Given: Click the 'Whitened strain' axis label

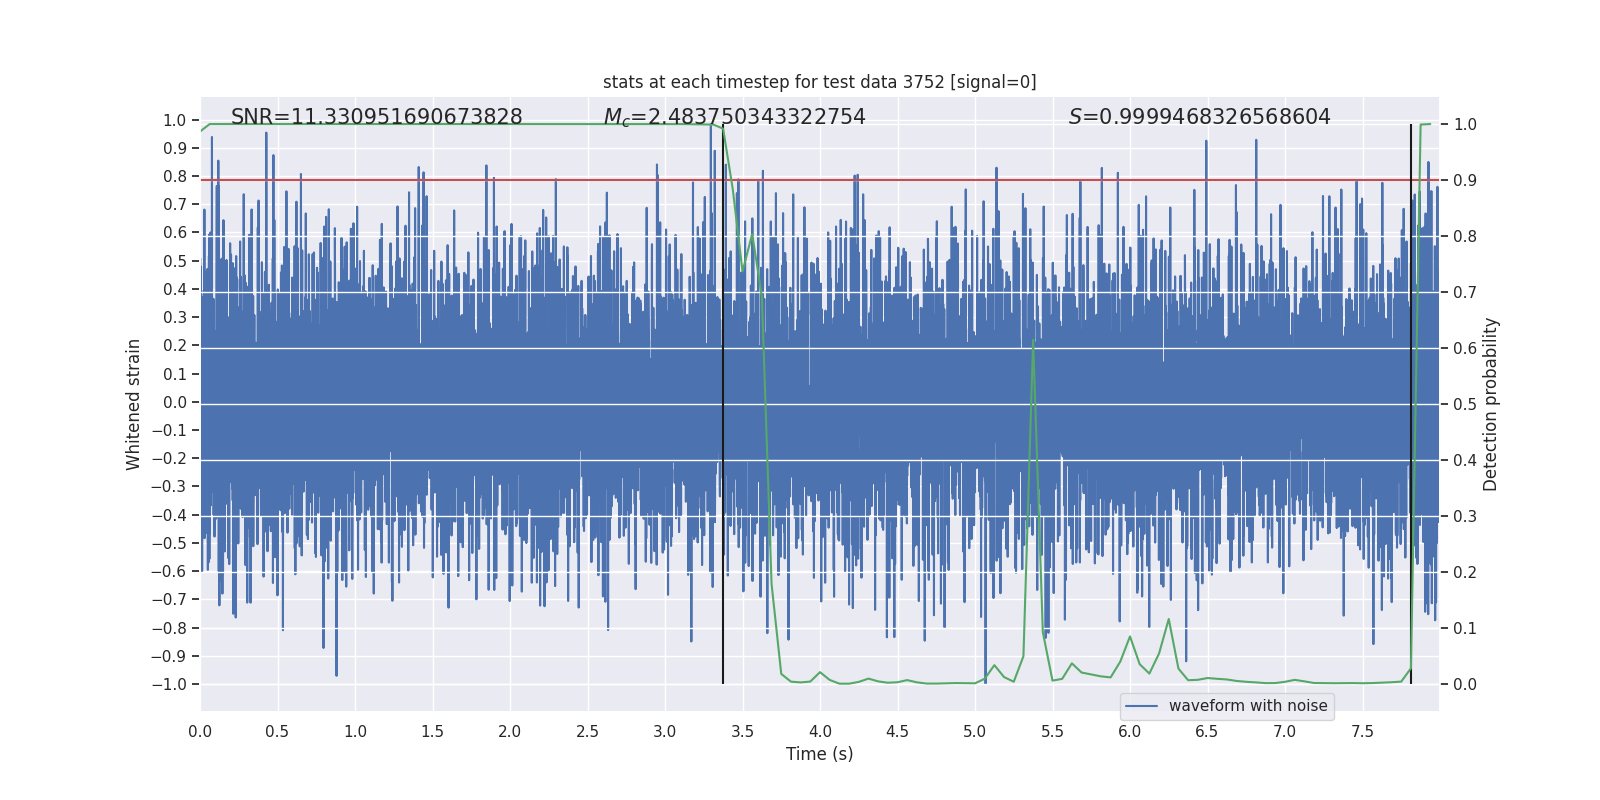Looking at the screenshot, I should point(134,404).
